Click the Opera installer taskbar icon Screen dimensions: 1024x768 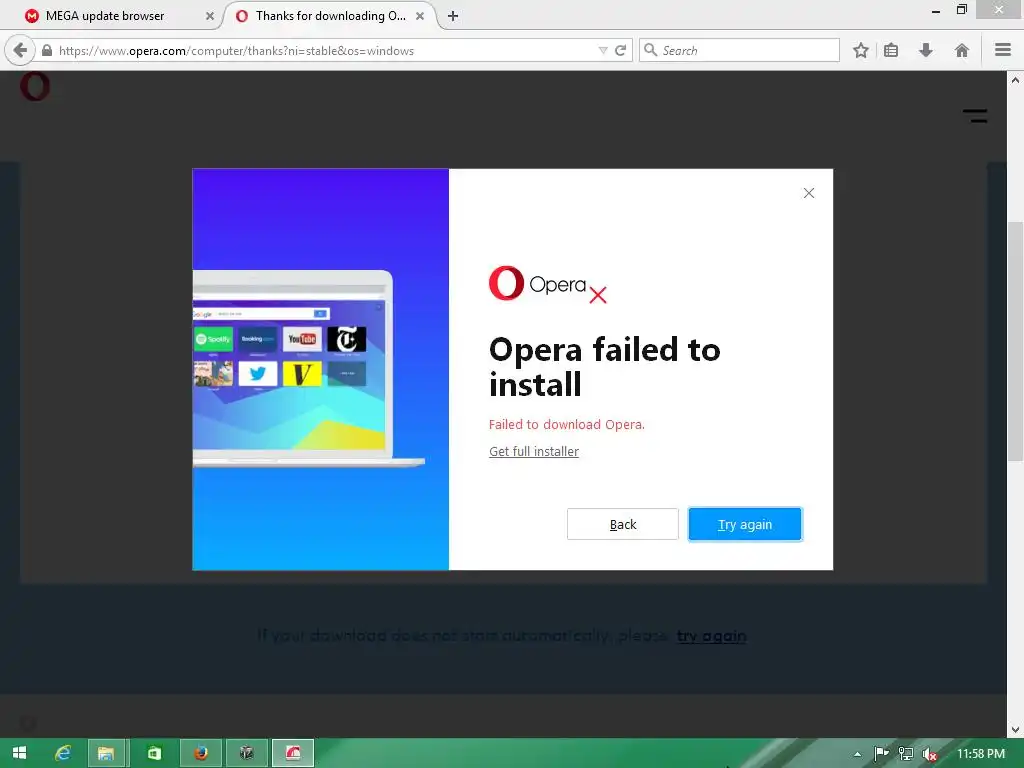coord(293,753)
